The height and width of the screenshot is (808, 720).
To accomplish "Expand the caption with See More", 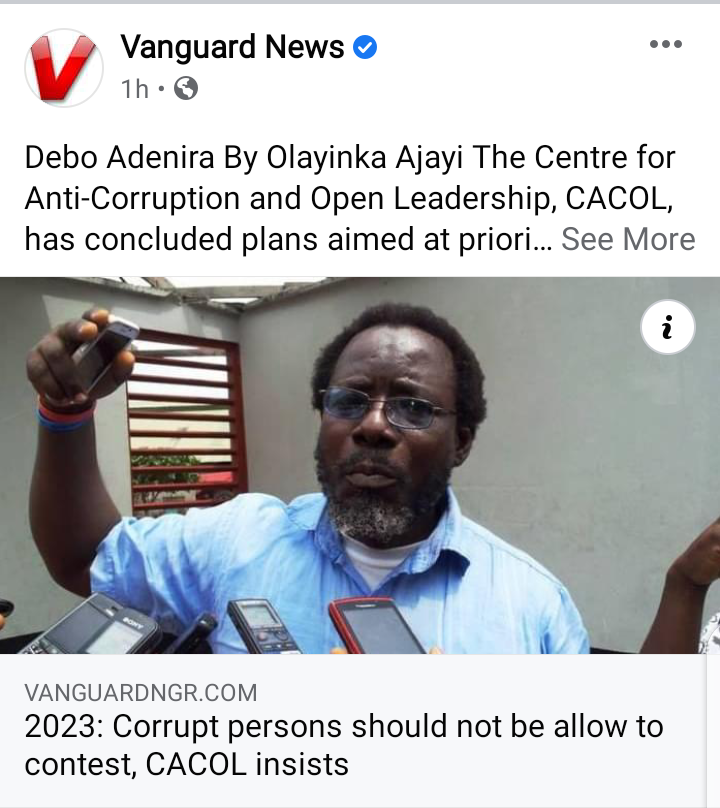I will tap(628, 240).
